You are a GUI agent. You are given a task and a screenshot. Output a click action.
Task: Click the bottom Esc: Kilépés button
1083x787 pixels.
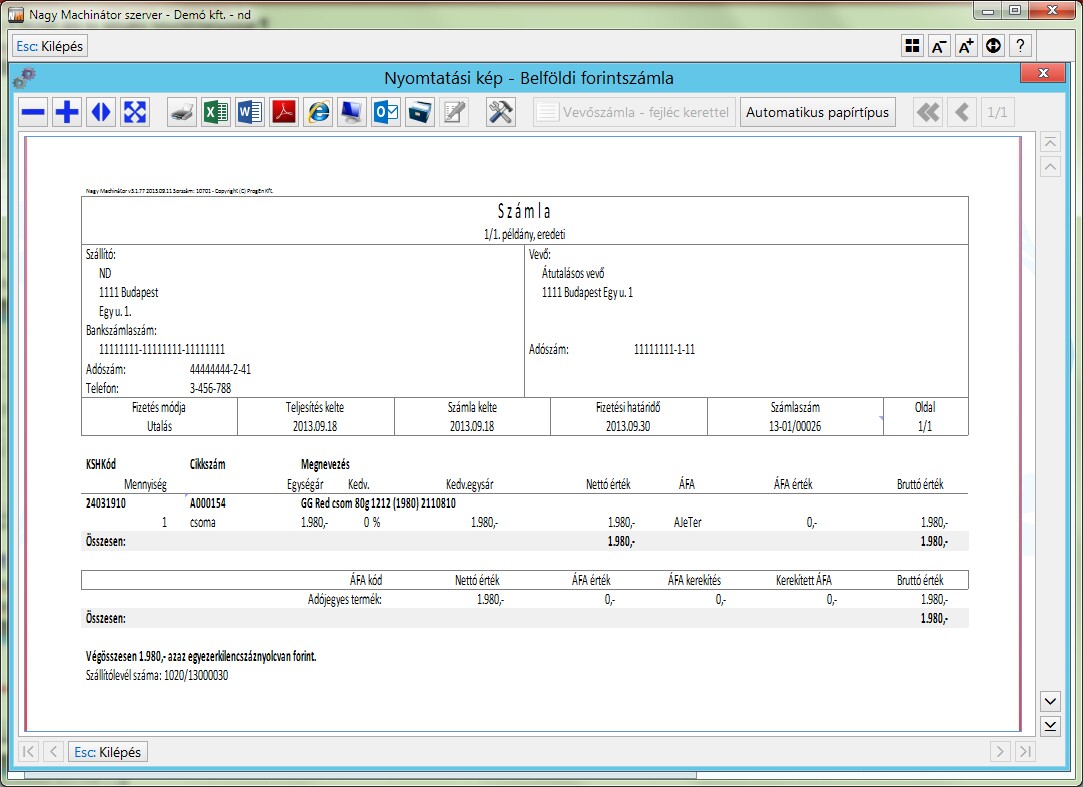pos(109,752)
